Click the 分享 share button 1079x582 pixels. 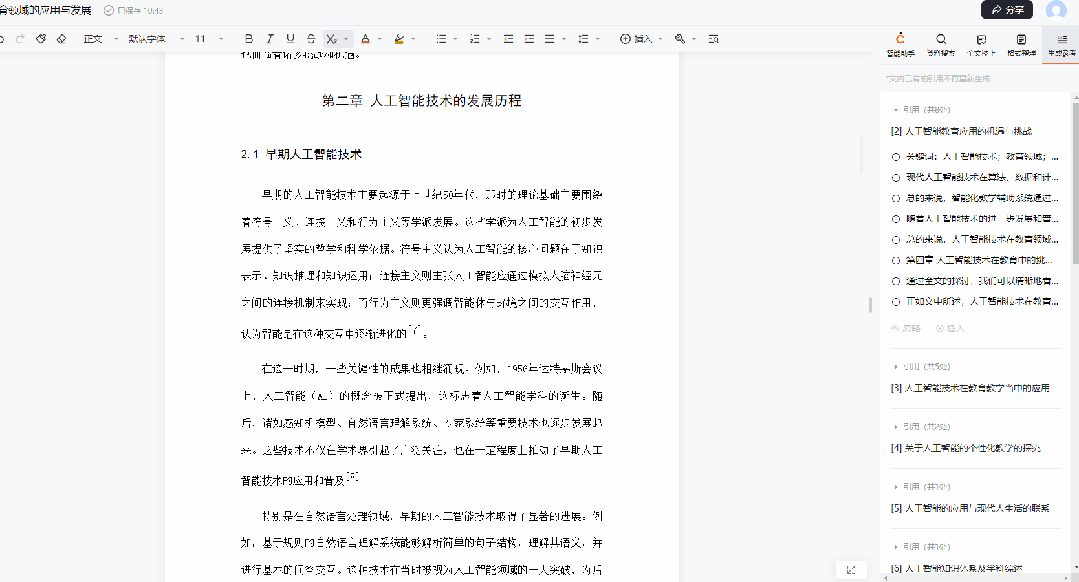point(1006,9)
